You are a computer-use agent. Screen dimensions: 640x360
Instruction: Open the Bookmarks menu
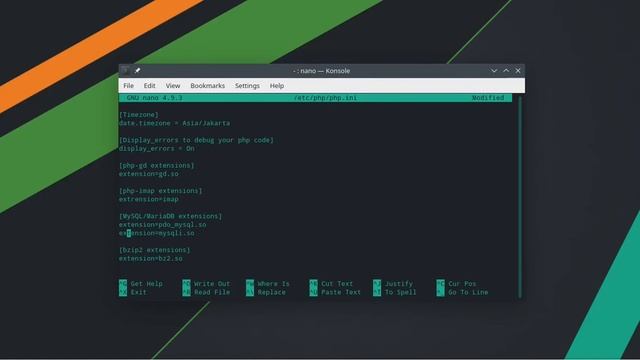point(207,86)
